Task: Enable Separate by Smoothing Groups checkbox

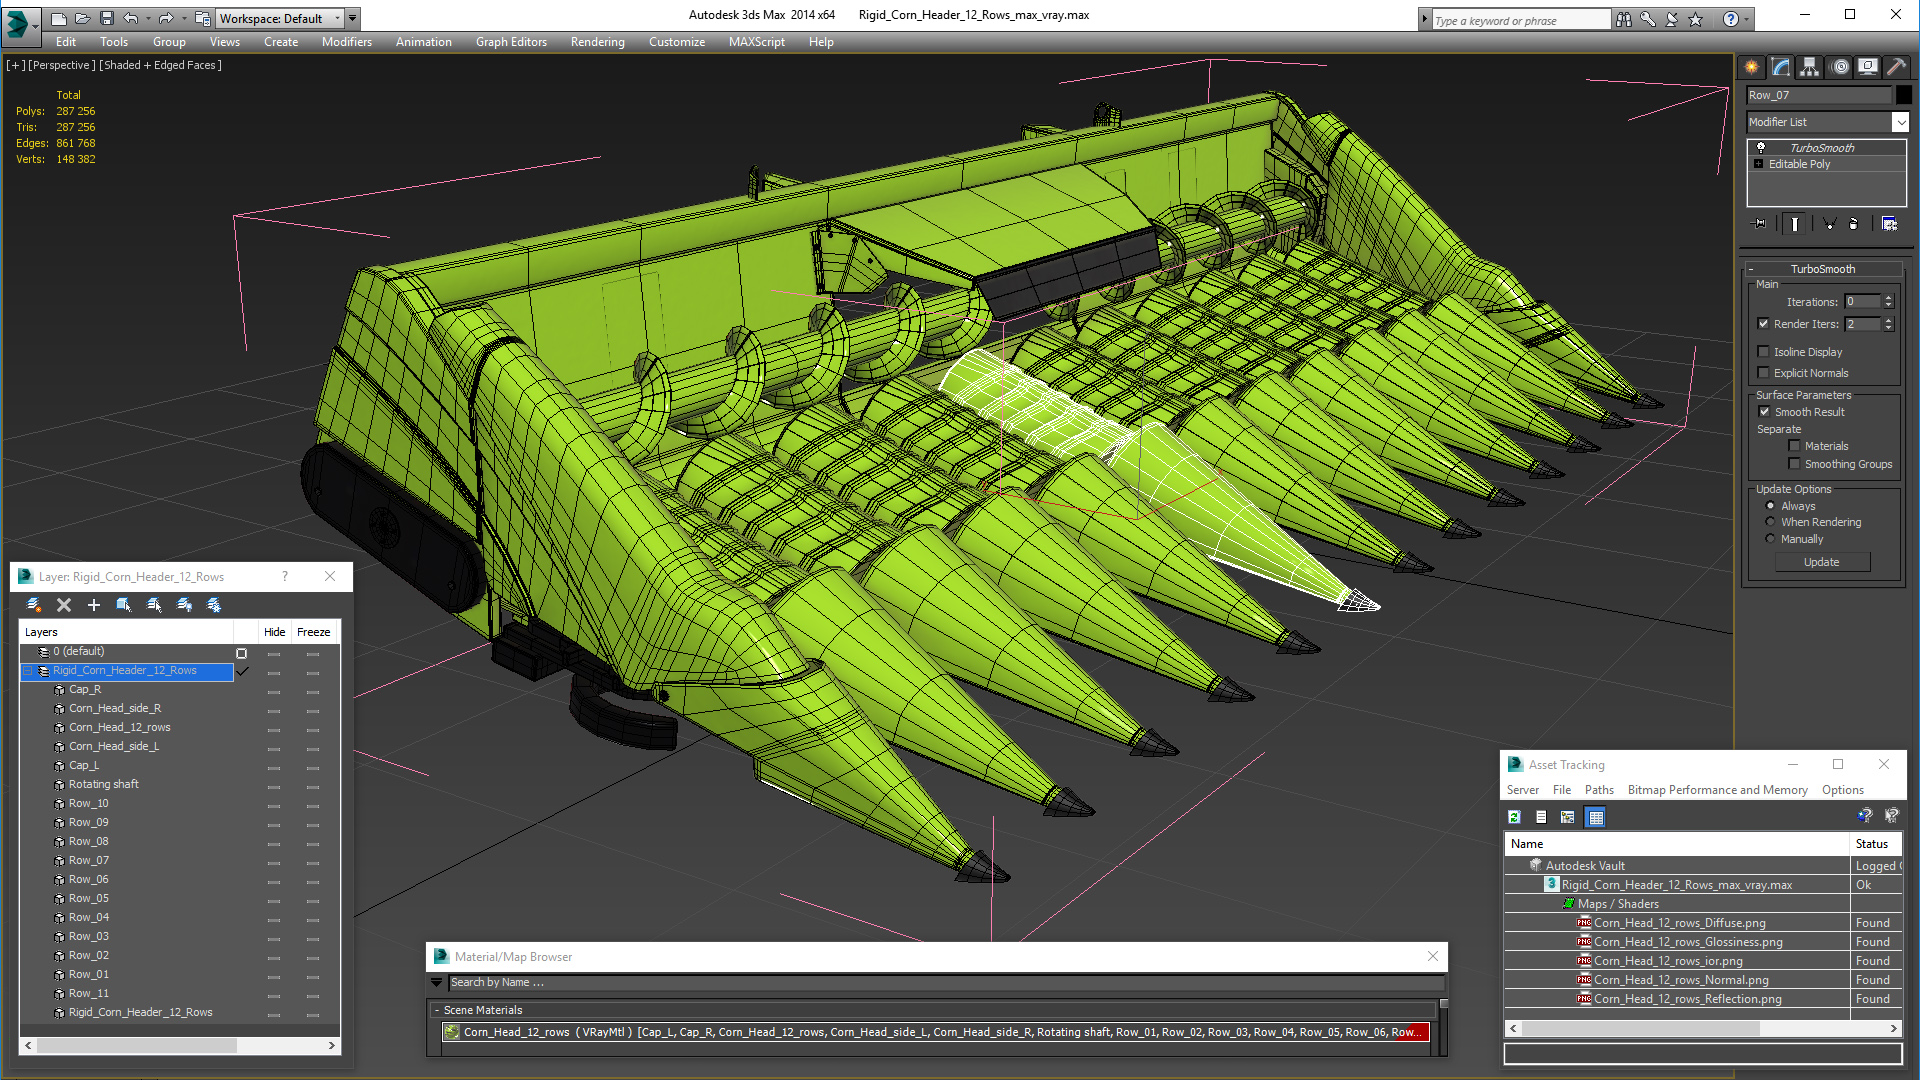Action: tap(1795, 464)
